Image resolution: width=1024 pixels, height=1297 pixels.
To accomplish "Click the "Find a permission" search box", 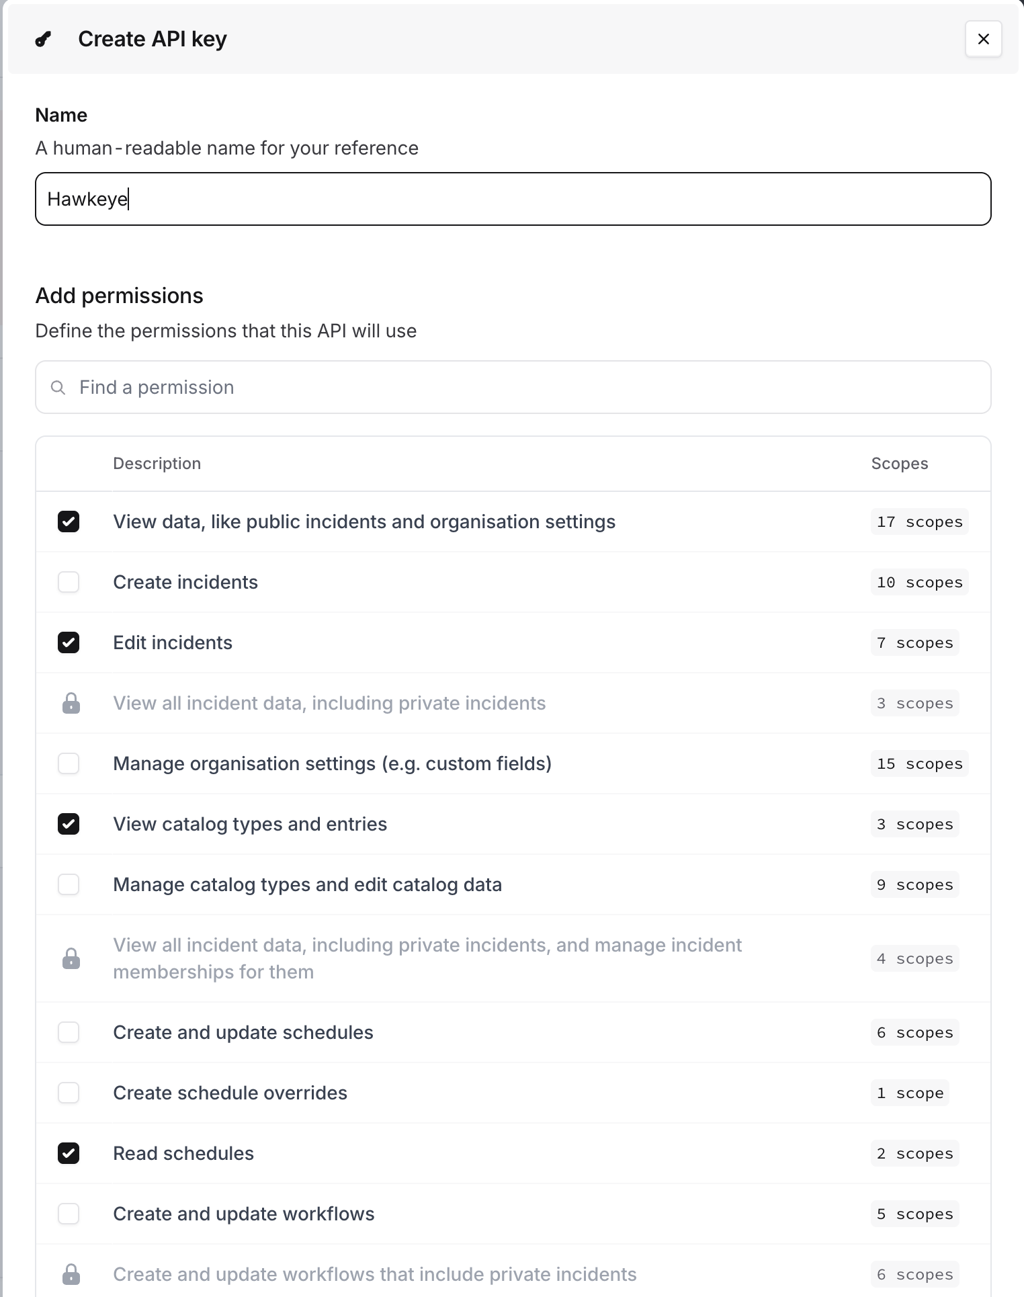I will pos(400,387).
